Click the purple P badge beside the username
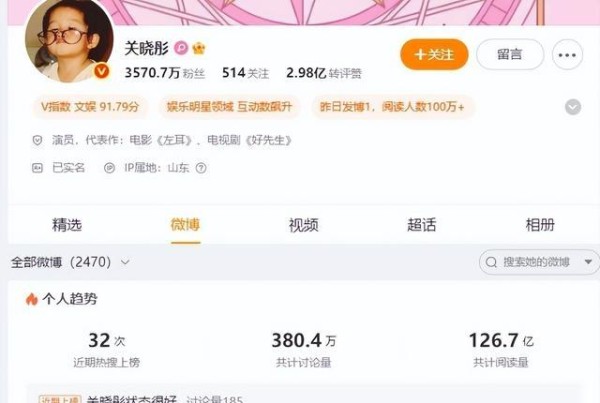This screenshot has width=600, height=403. click(181, 48)
